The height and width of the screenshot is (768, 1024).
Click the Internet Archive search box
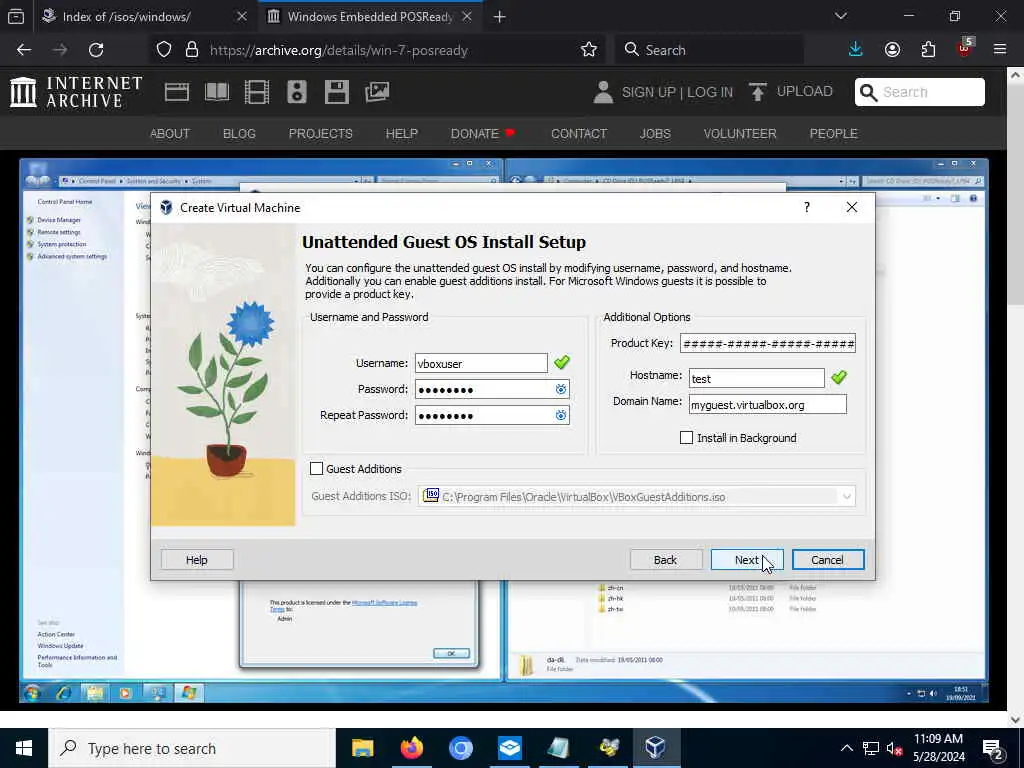pyautogui.click(x=920, y=92)
